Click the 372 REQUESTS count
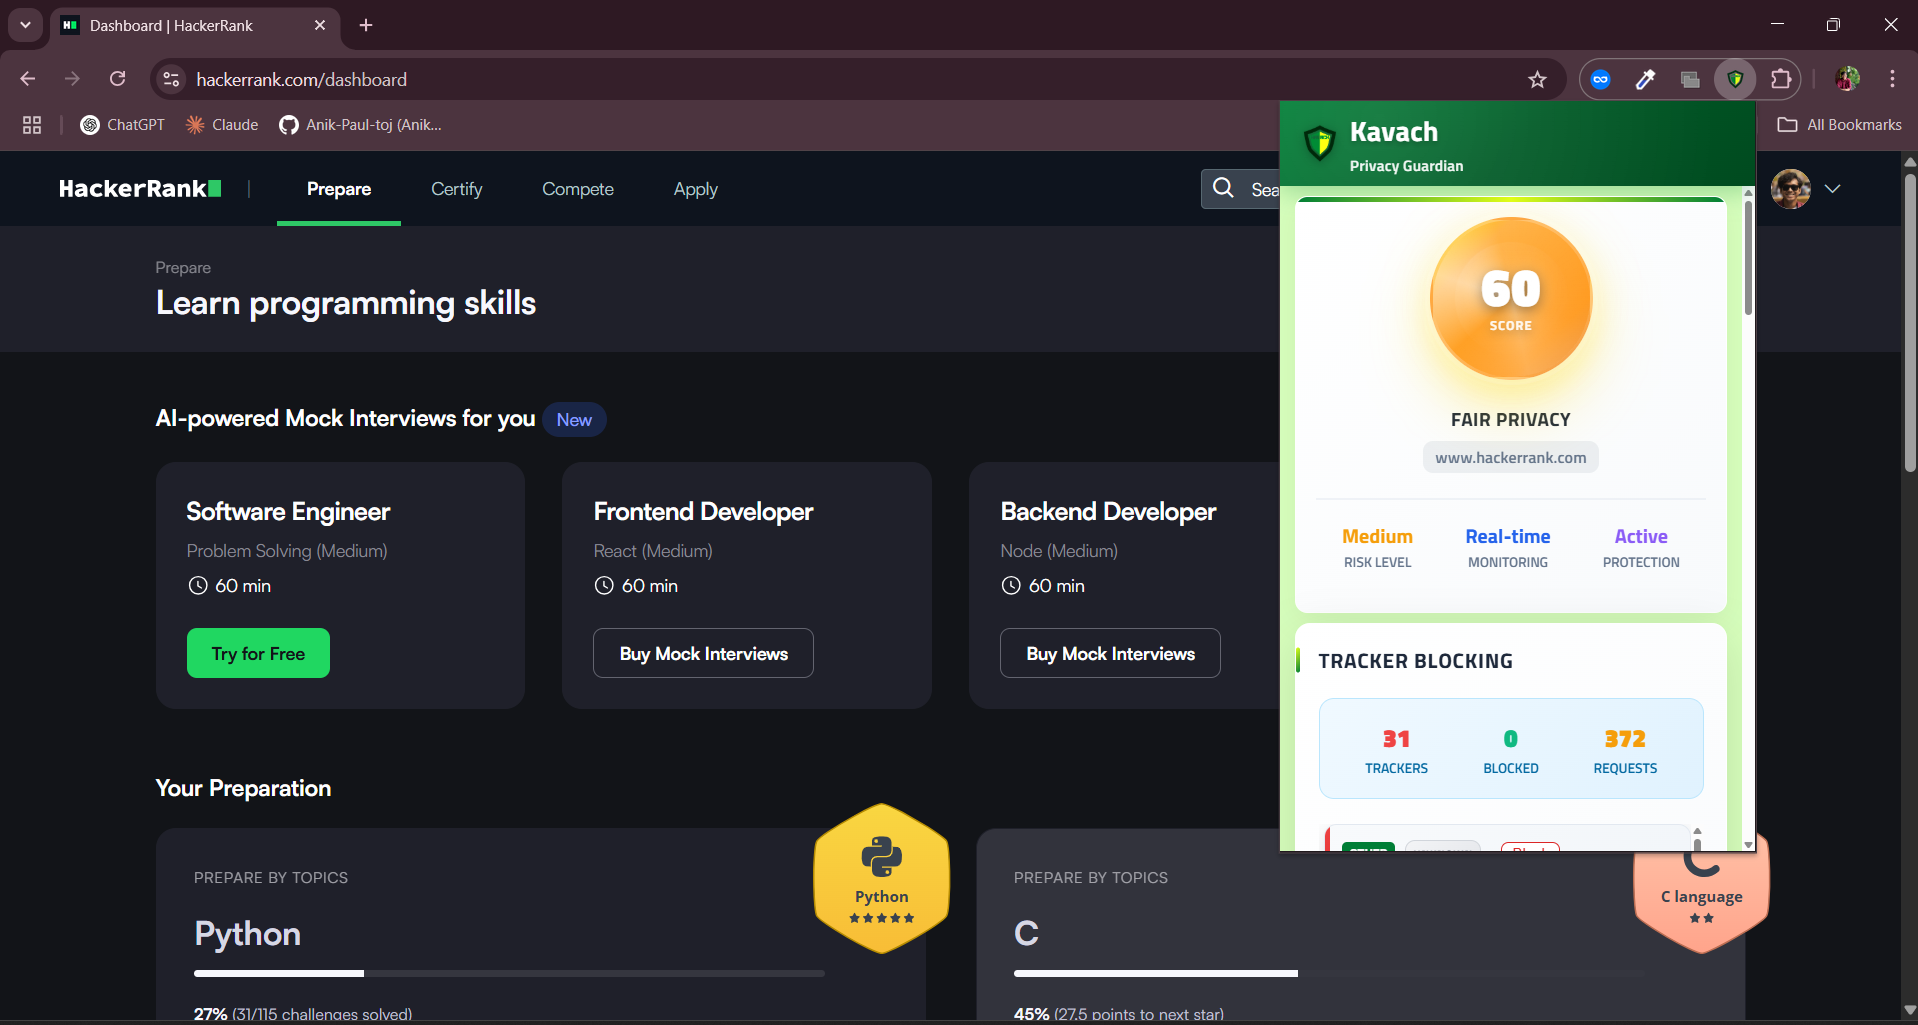 tap(1625, 751)
